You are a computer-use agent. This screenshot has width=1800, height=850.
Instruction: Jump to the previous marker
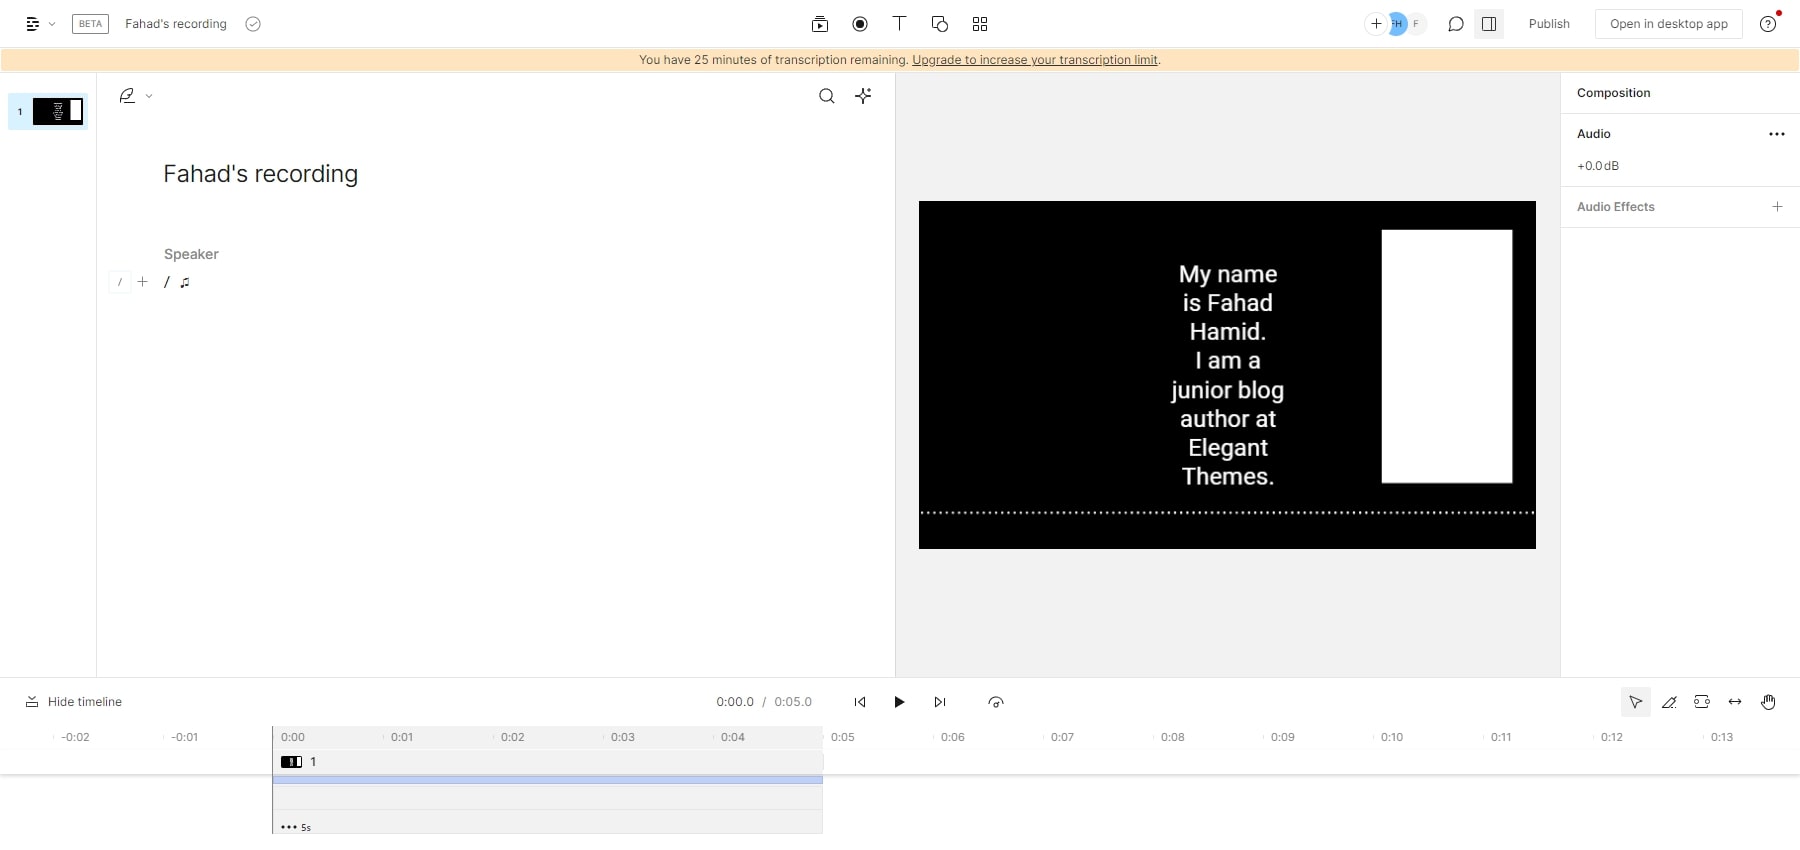pos(860,702)
